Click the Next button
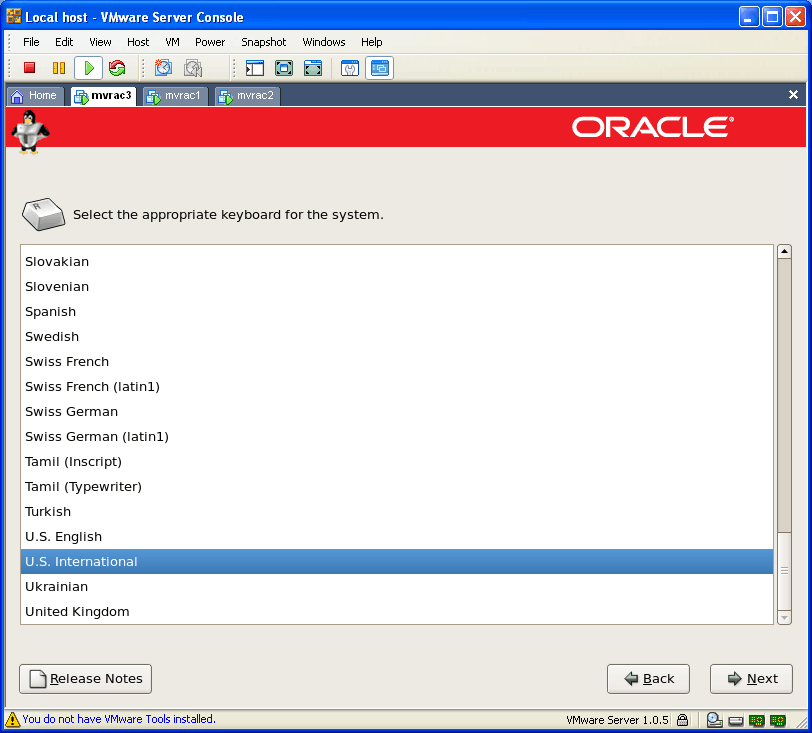The height and width of the screenshot is (733, 812). coord(751,678)
